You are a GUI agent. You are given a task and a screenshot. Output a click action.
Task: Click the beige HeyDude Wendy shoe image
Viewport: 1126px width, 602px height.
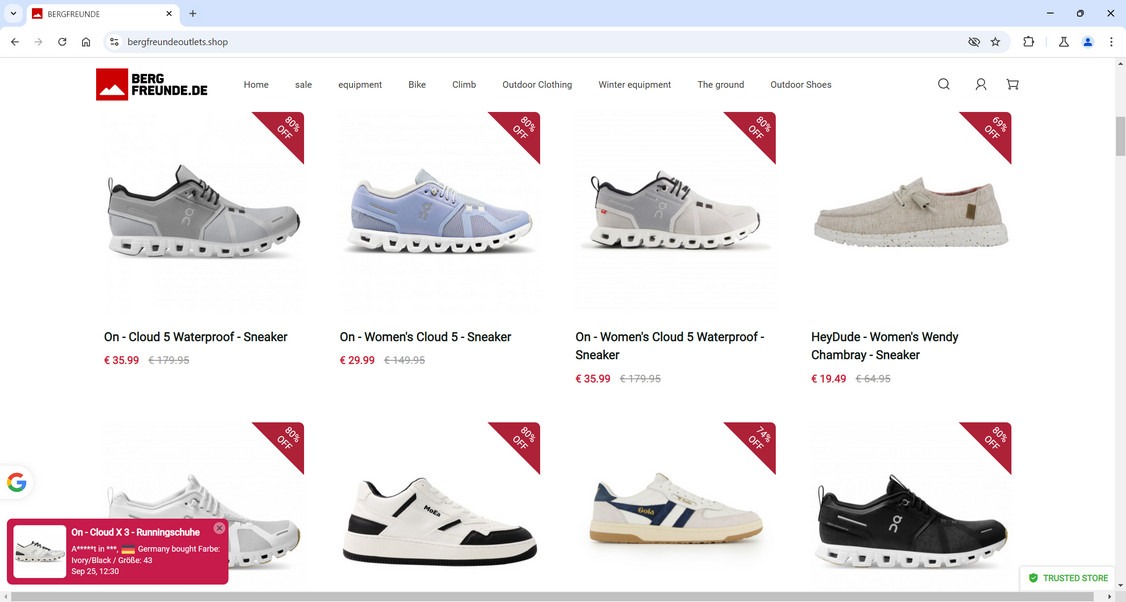[x=911, y=212]
